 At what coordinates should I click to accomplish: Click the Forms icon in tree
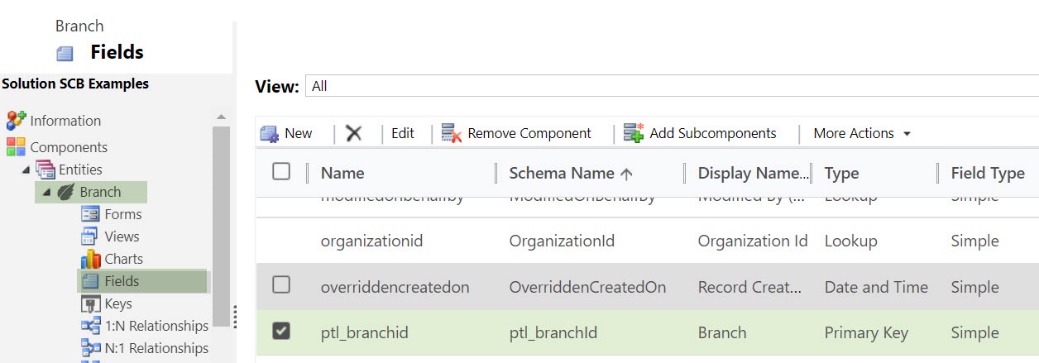(89, 214)
